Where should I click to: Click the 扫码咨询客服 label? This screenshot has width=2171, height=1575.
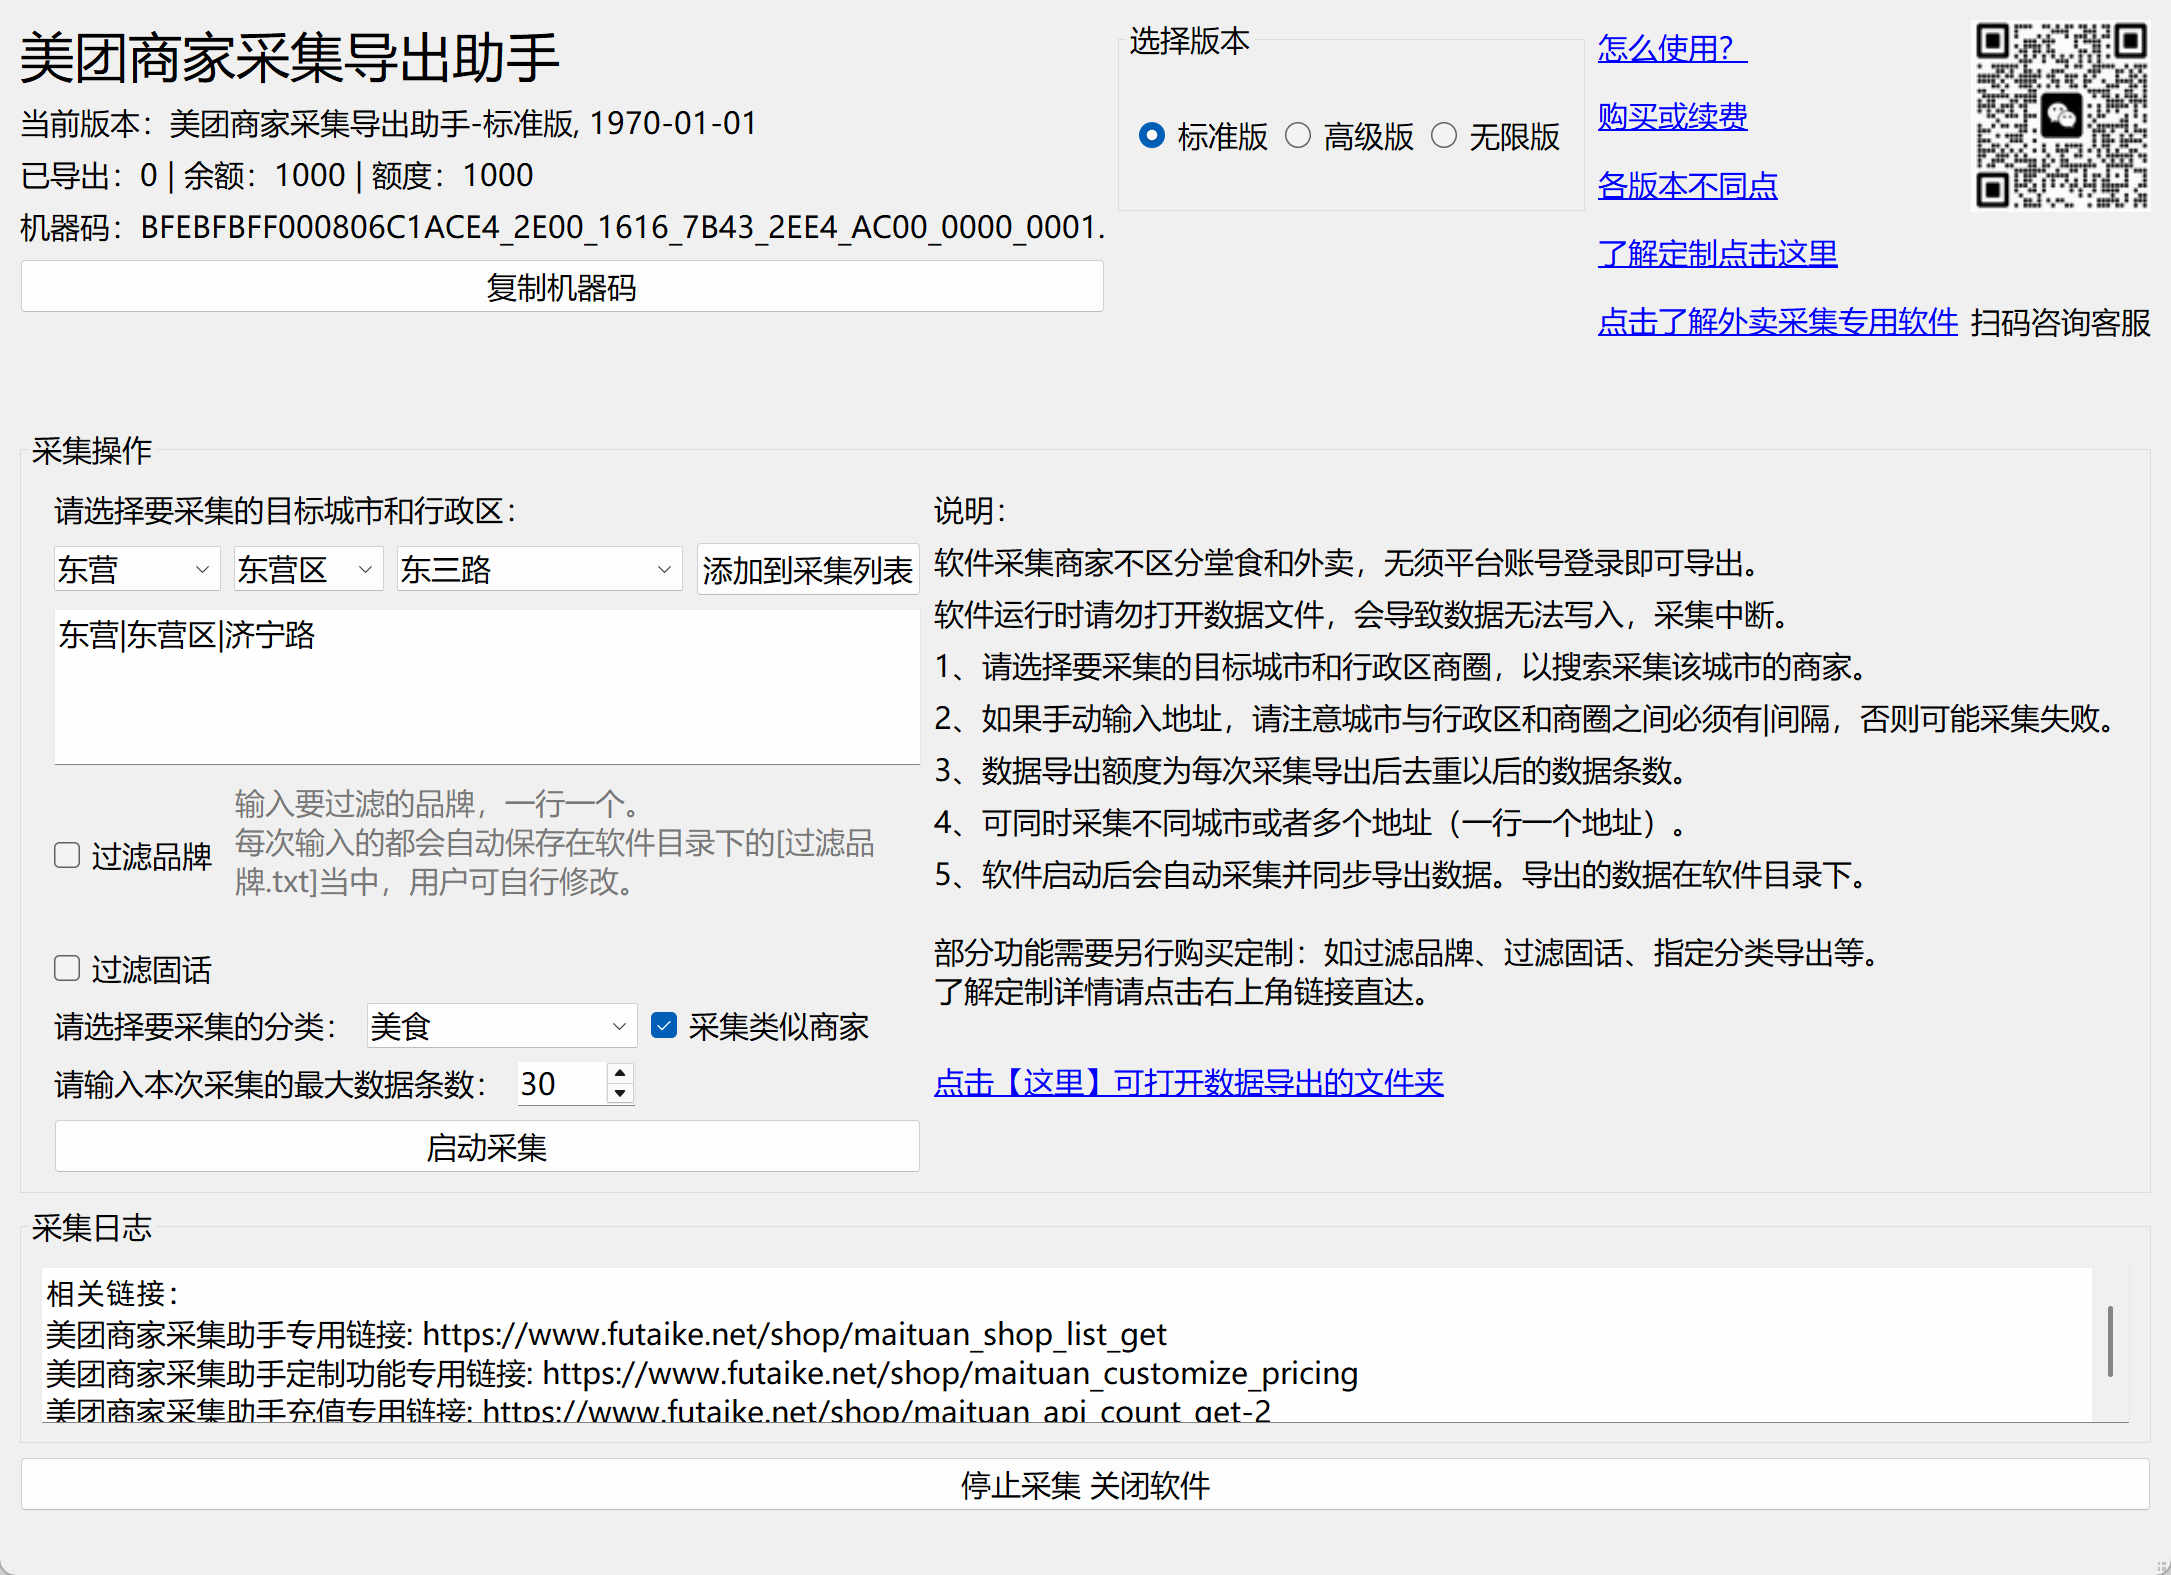tap(2060, 322)
